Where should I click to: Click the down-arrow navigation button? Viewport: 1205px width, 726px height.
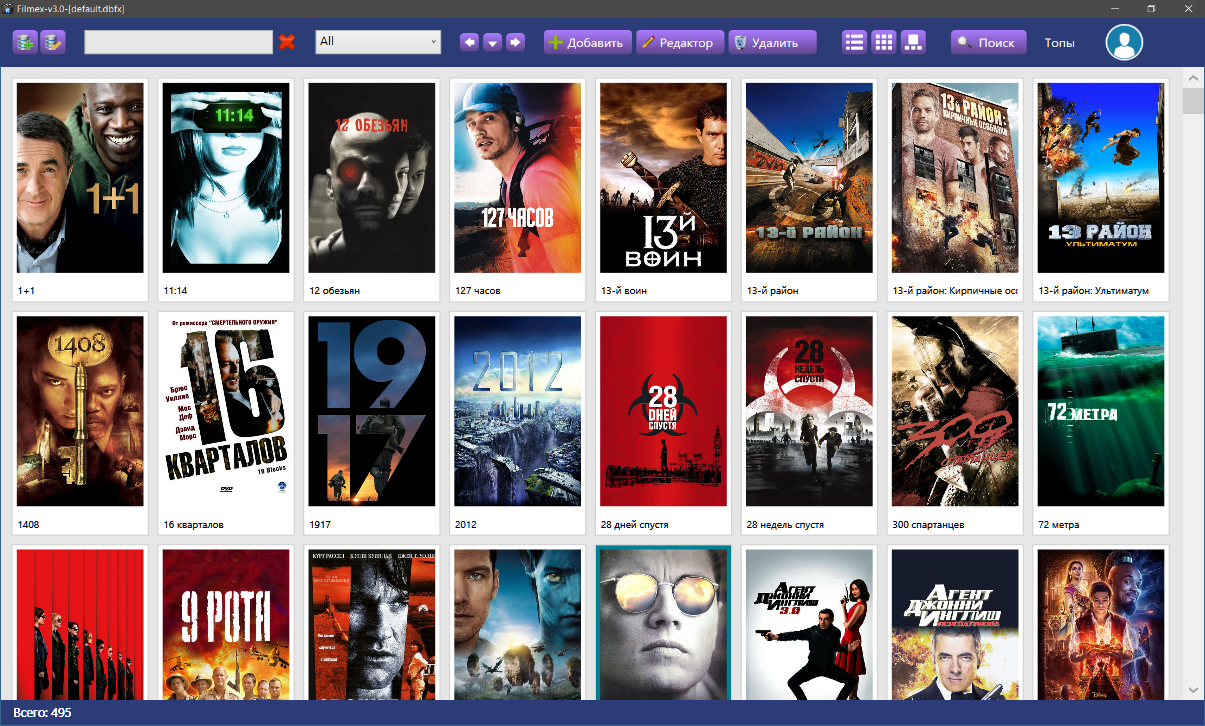492,42
